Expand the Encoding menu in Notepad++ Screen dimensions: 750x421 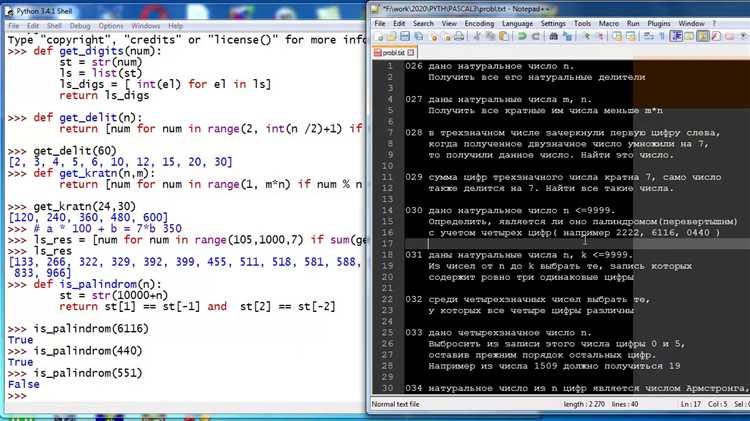pyautogui.click(x=479, y=22)
